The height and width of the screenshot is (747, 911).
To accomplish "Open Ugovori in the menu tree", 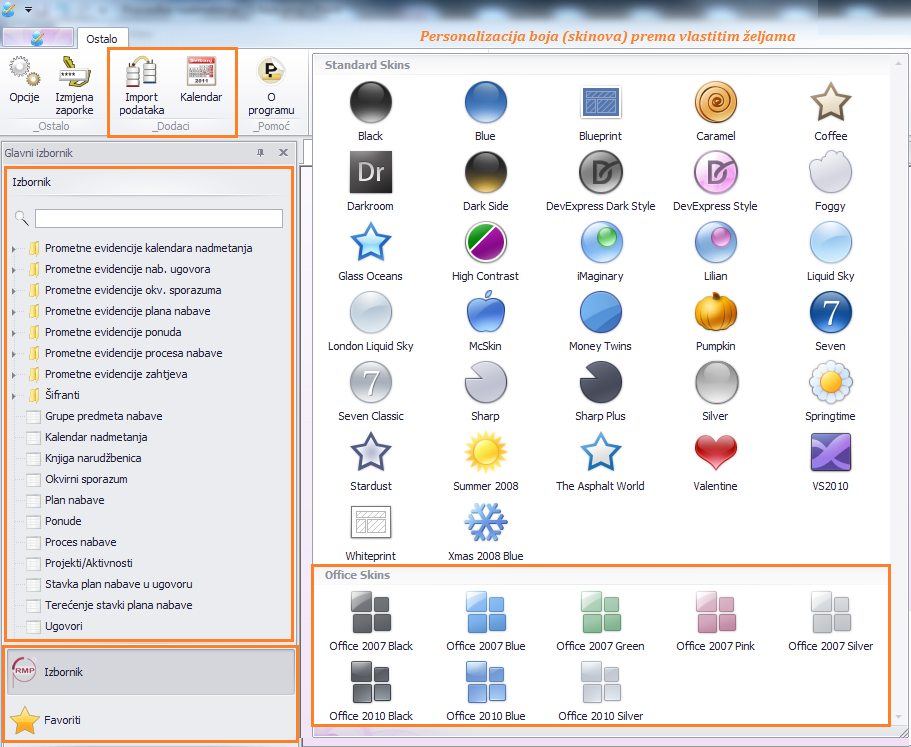I will click(63, 626).
